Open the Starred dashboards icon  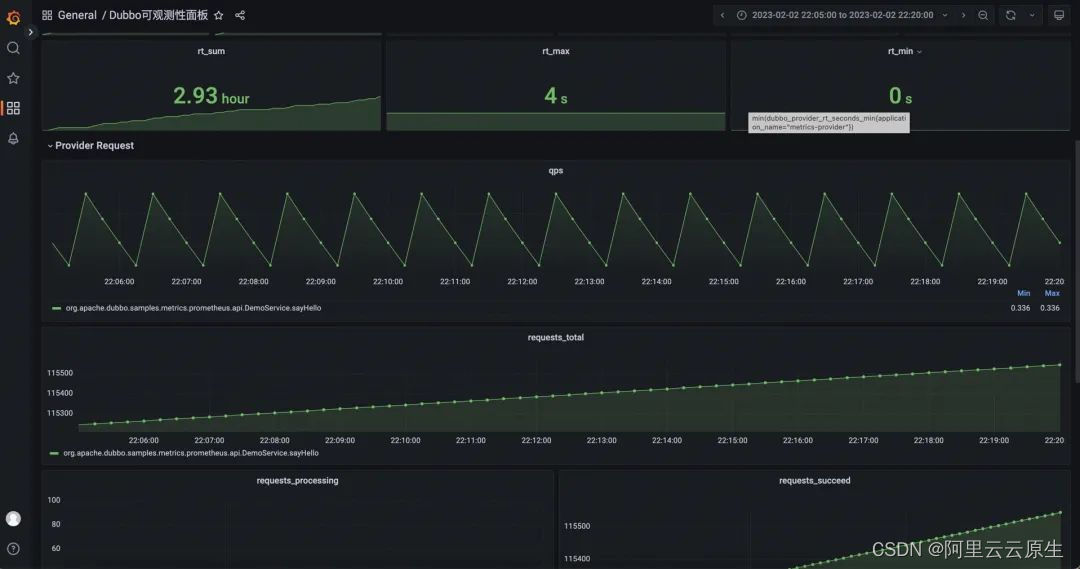pos(13,78)
